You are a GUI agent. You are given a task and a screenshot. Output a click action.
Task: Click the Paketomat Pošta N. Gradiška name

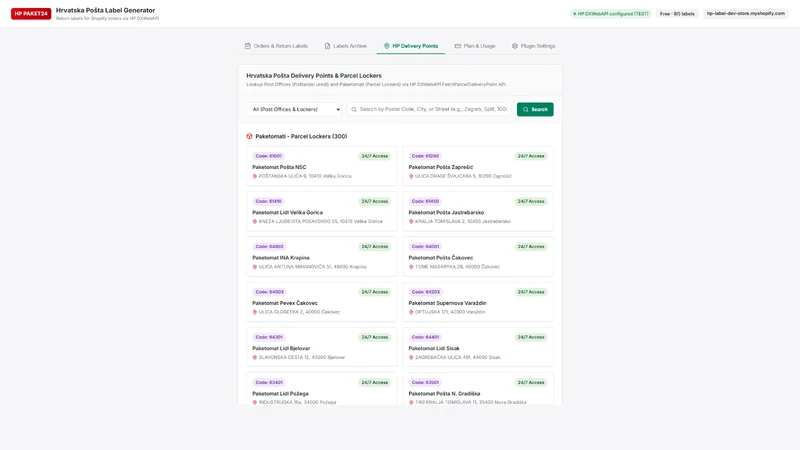click(444, 394)
